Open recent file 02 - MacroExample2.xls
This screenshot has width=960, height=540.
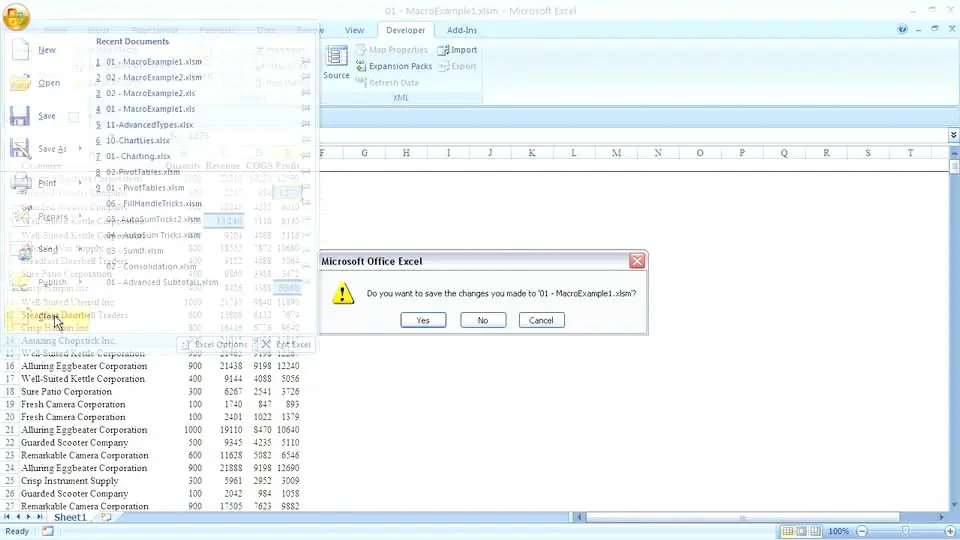[151, 93]
